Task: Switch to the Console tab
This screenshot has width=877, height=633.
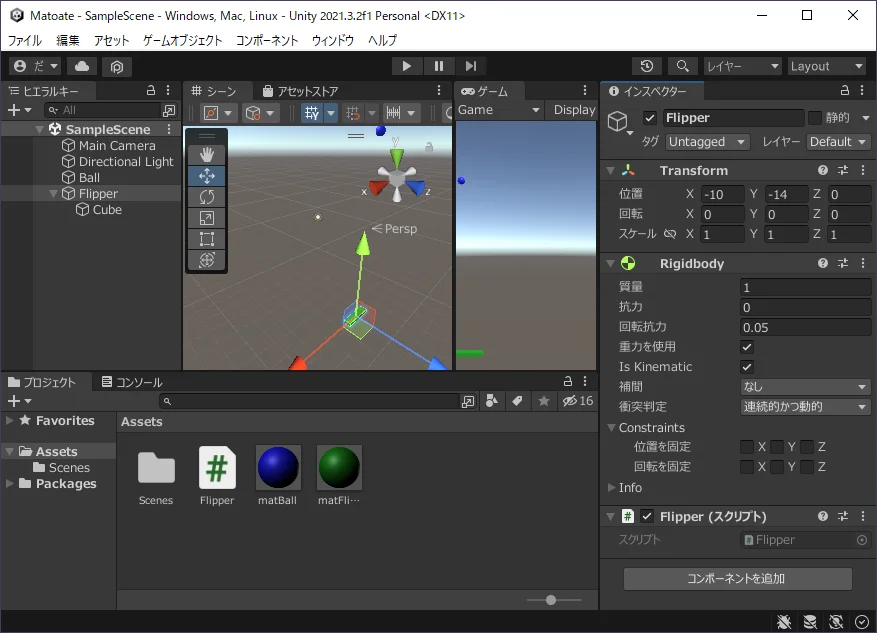Action: (x=133, y=382)
